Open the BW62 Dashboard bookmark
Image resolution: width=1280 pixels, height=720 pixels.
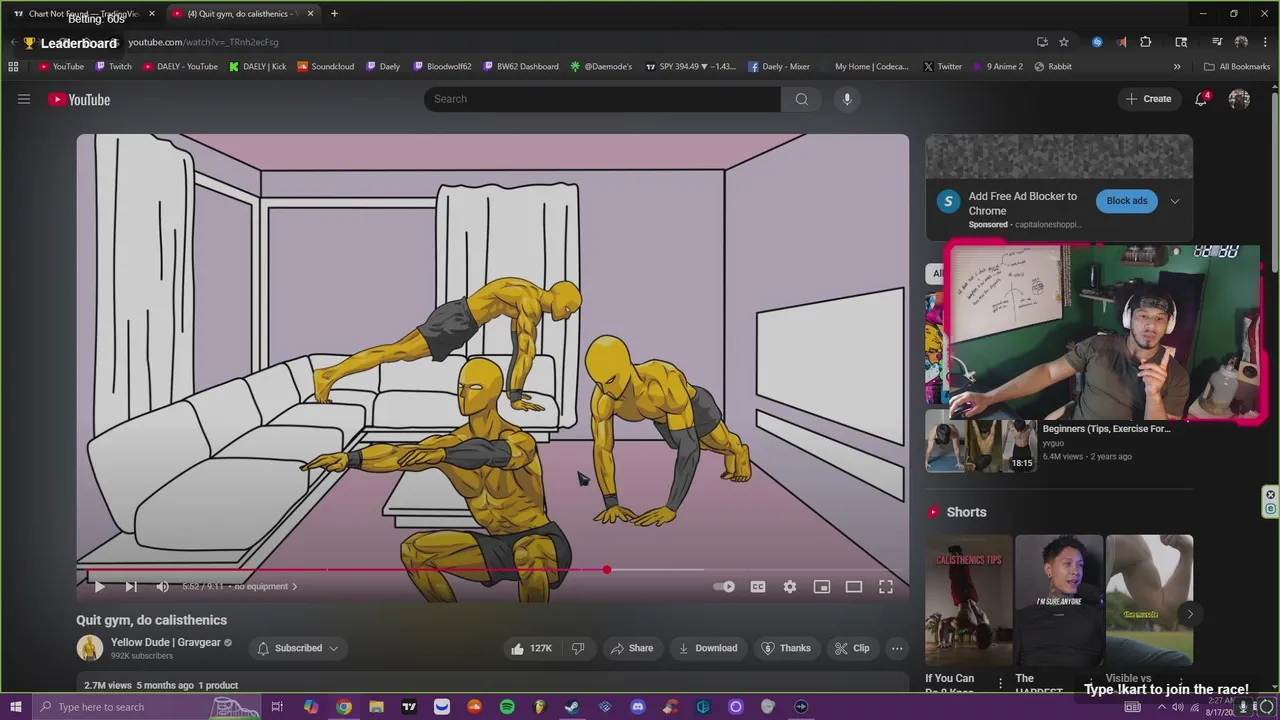pos(520,67)
